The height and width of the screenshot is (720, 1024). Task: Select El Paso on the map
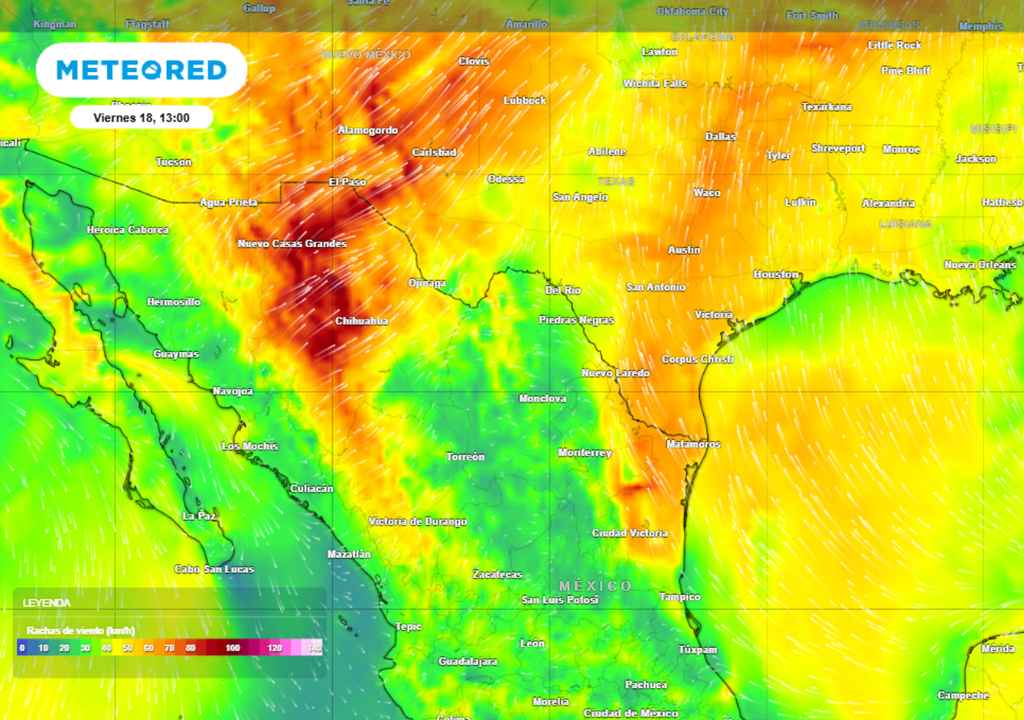click(x=347, y=182)
